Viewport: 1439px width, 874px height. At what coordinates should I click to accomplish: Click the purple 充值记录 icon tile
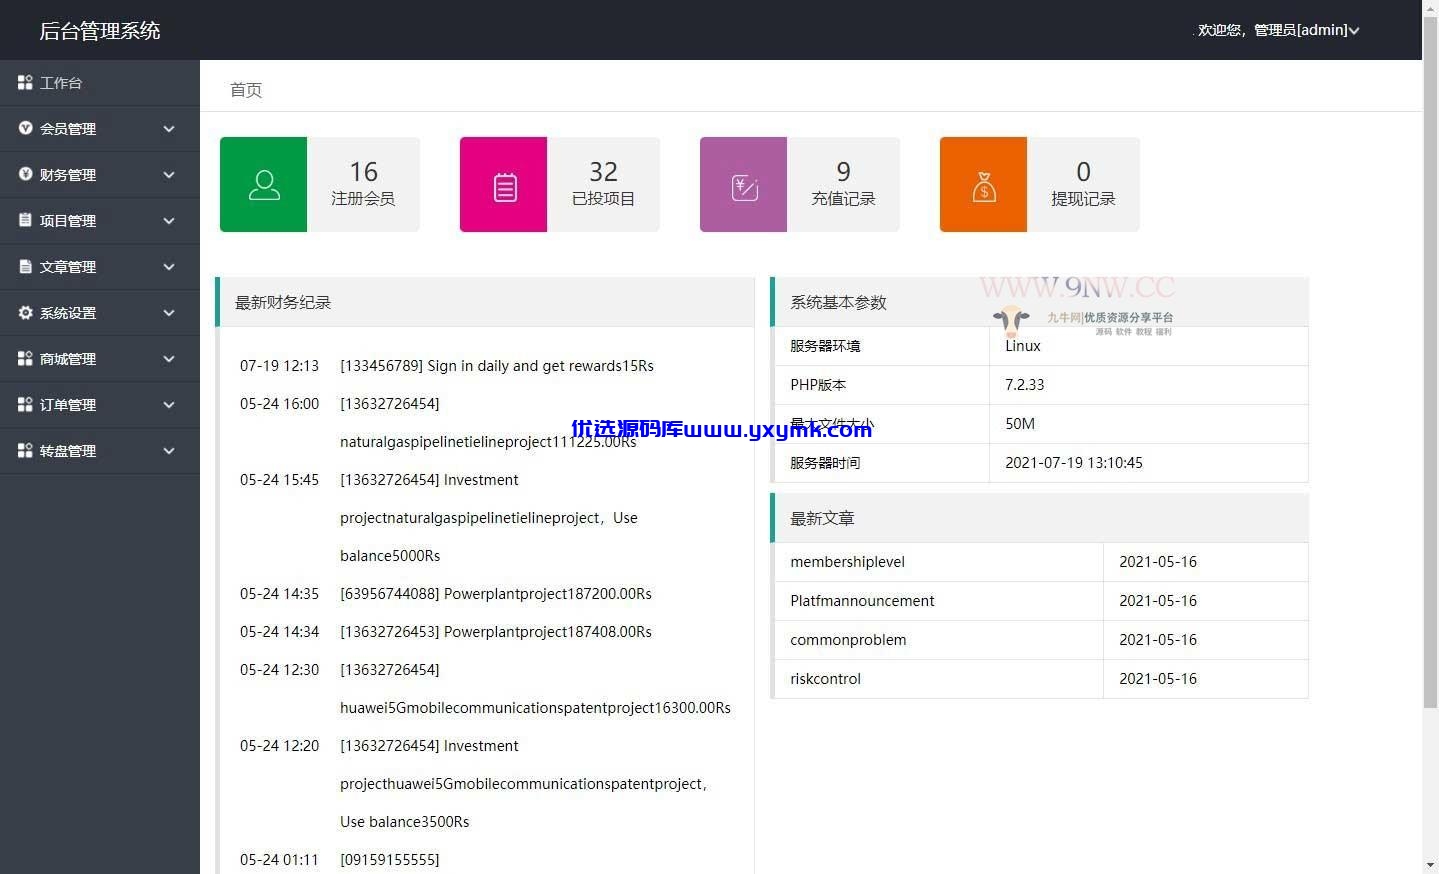click(x=743, y=184)
